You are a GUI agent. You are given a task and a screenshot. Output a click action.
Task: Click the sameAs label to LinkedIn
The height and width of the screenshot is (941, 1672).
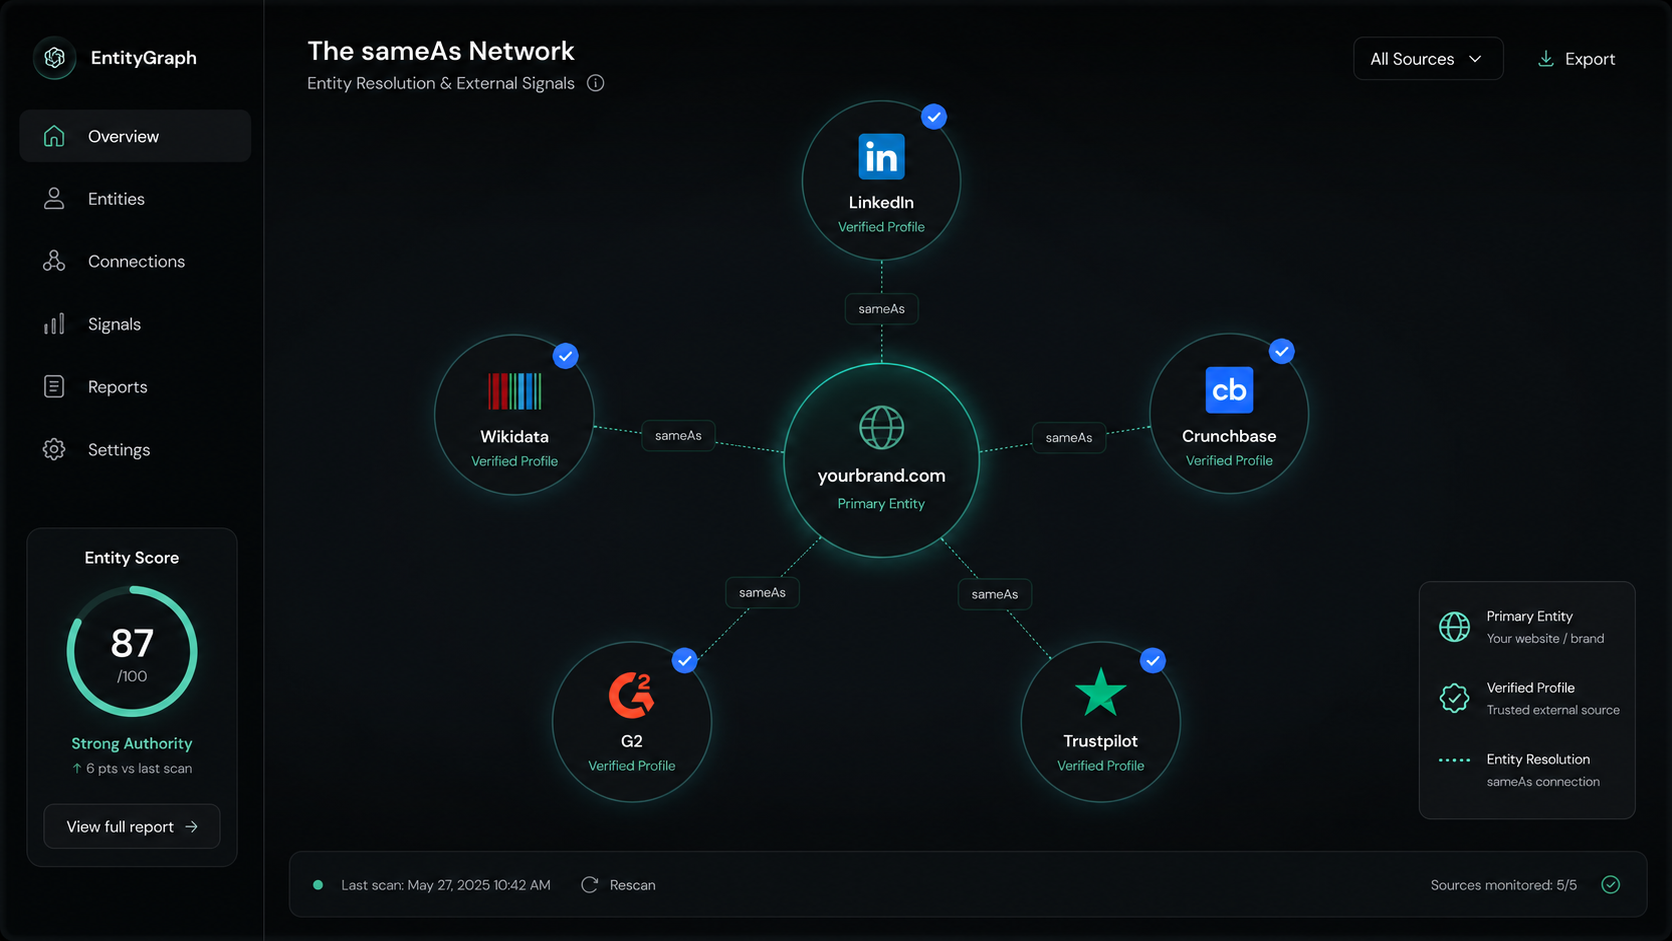tap(881, 309)
